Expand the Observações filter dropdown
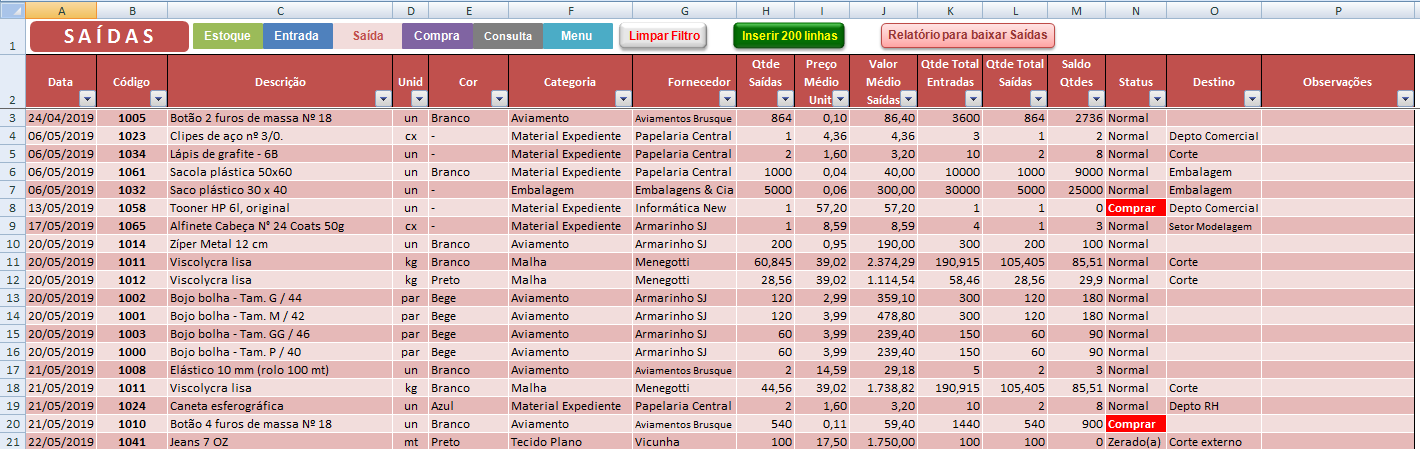 pos(1406,99)
